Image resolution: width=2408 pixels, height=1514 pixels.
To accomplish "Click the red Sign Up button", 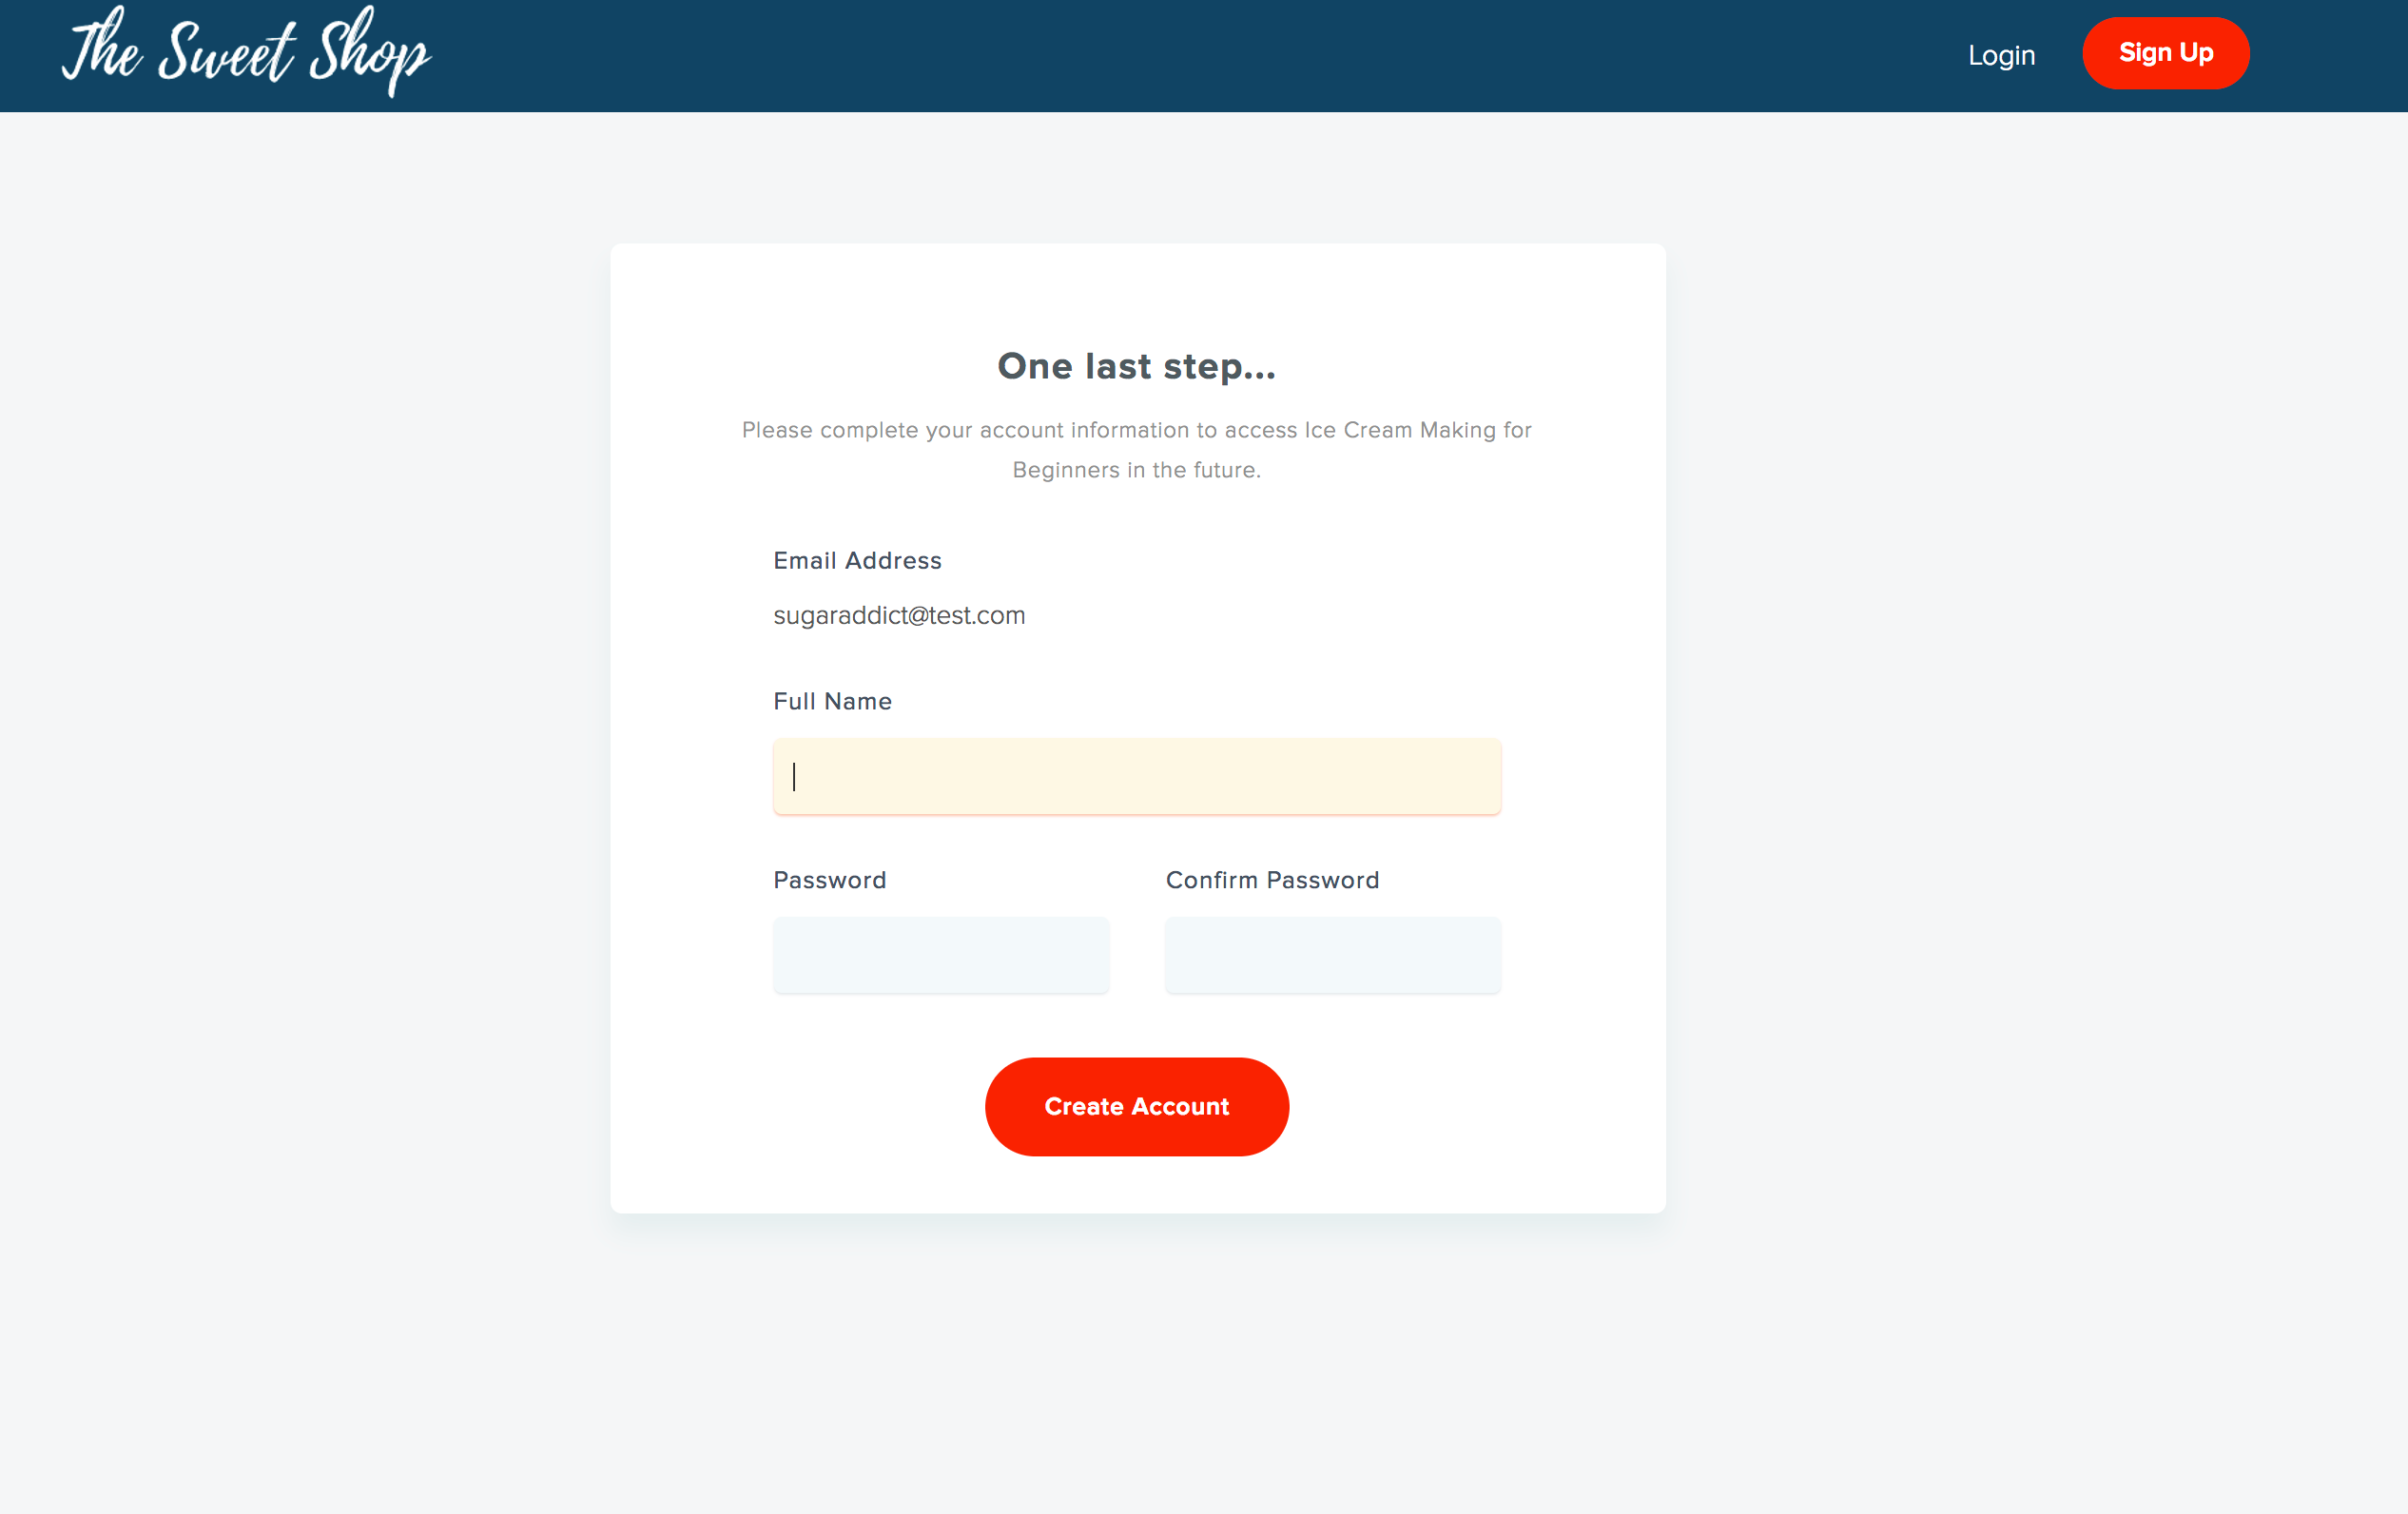I will point(2165,53).
